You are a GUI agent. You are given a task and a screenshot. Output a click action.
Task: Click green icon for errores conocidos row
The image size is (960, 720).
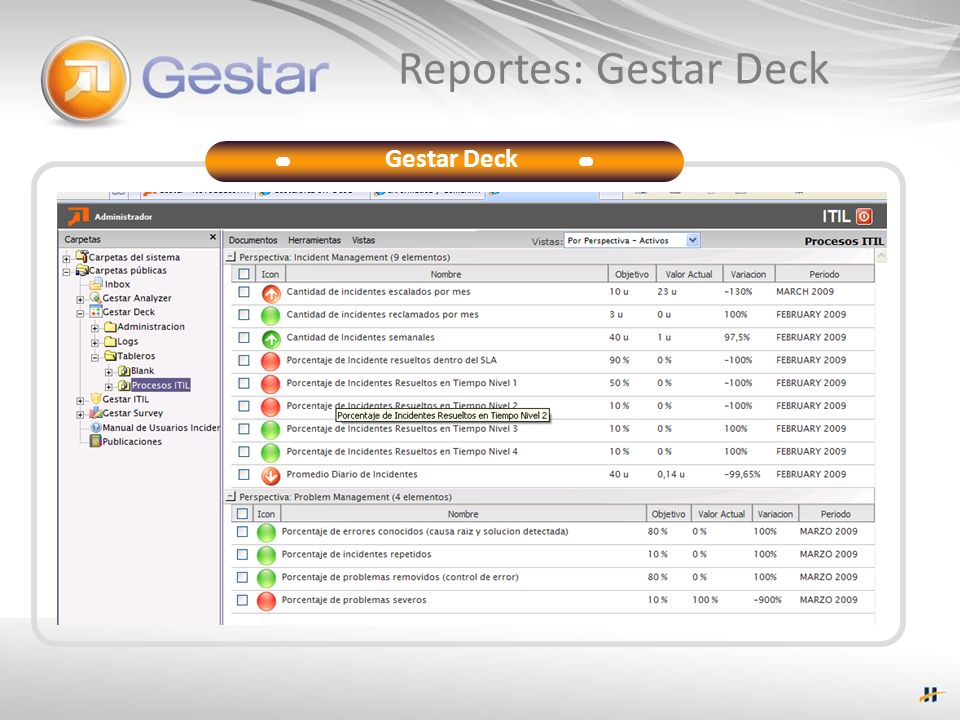pyautogui.click(x=266, y=533)
